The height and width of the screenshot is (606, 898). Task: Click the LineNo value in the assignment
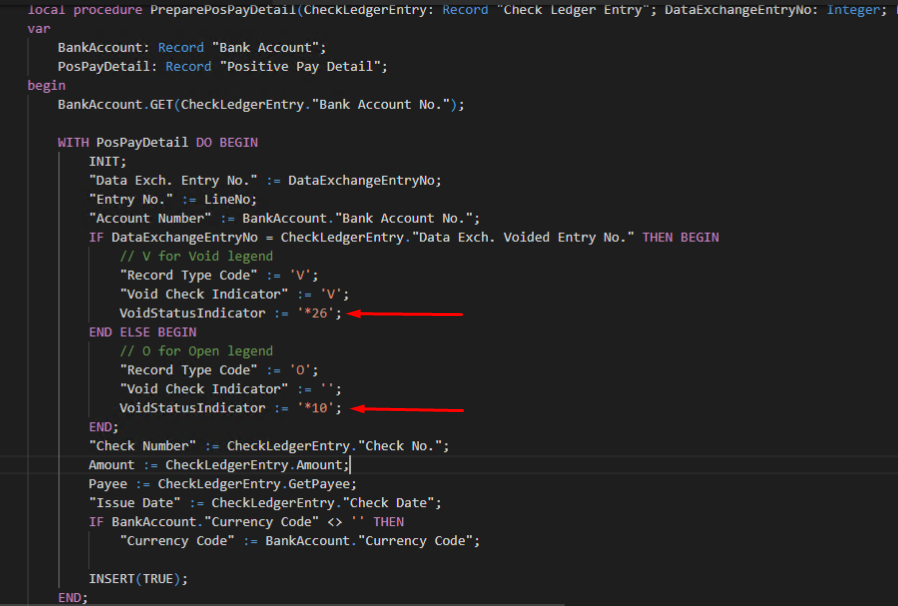[234, 199]
